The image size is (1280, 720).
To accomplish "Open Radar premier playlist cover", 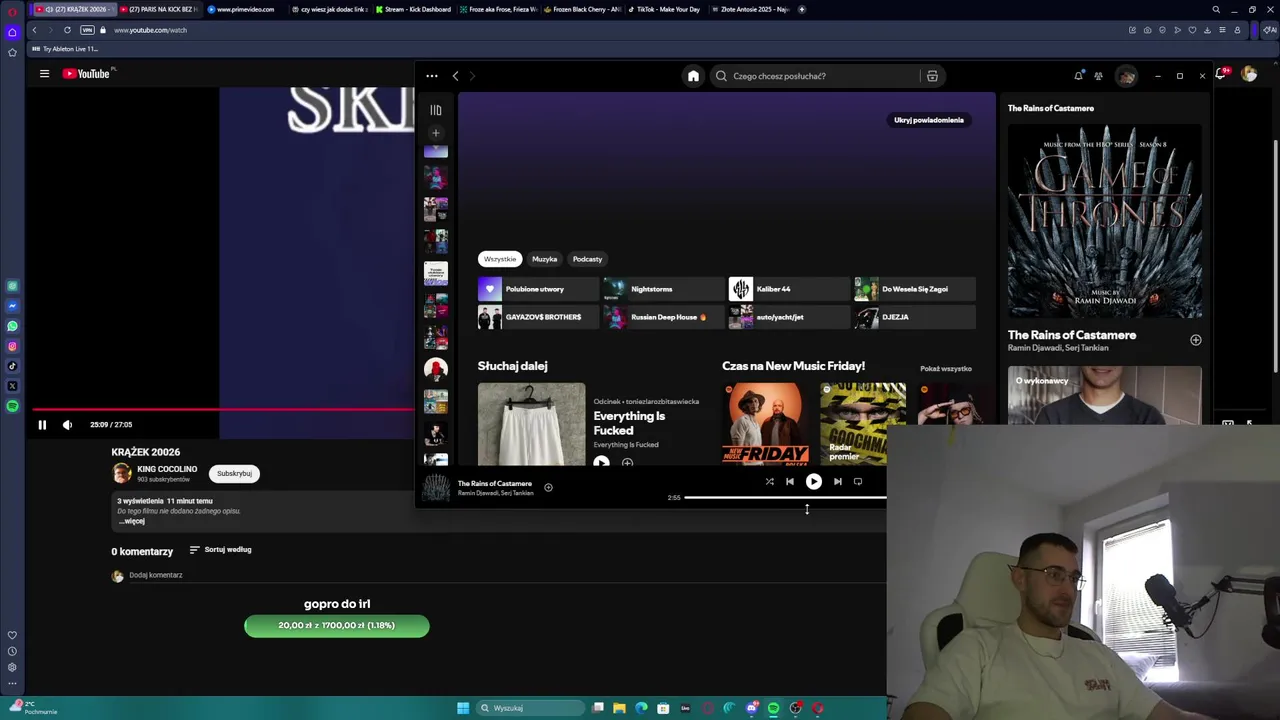I will (x=863, y=424).
